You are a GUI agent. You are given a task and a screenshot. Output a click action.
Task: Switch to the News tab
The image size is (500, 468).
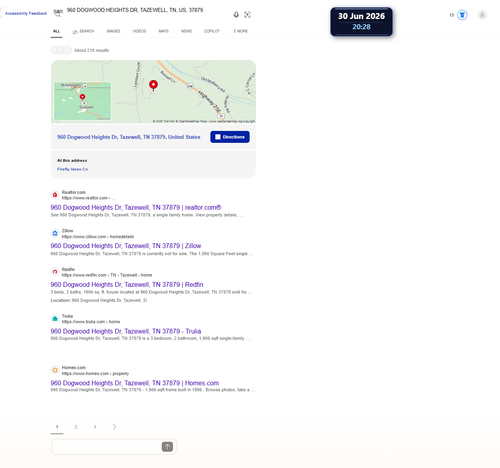[186, 31]
